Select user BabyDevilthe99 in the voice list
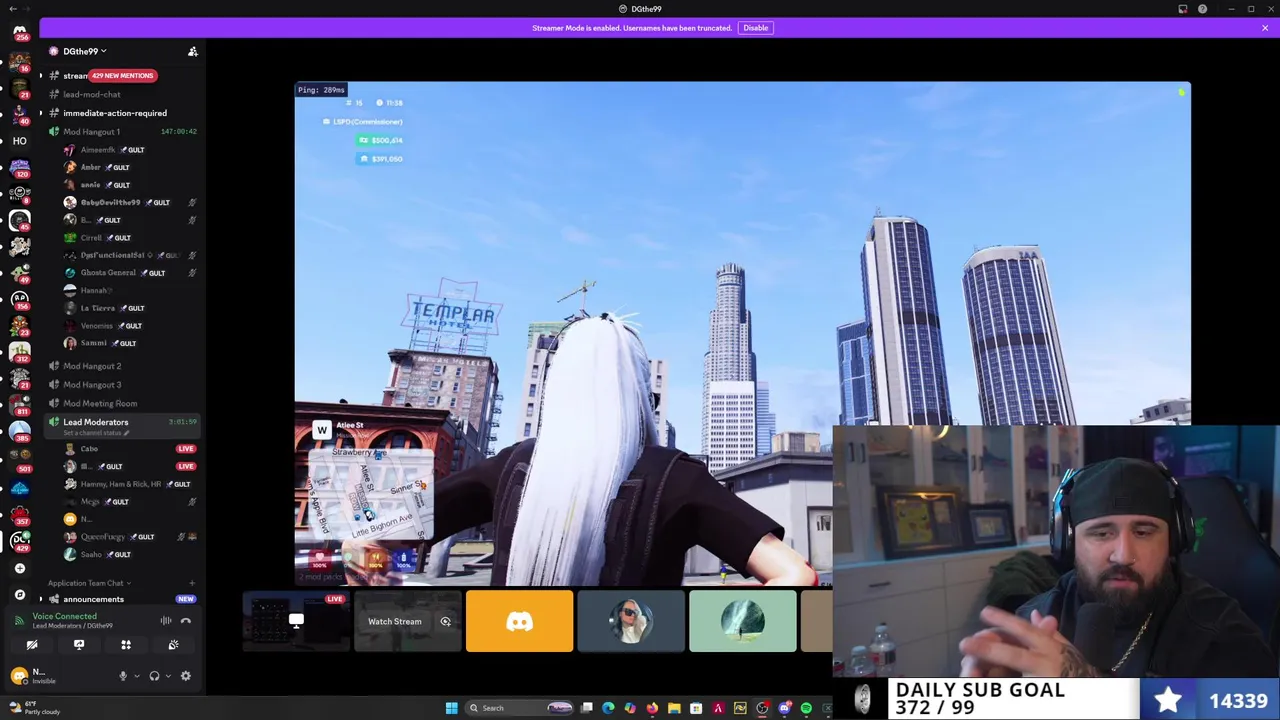This screenshot has width=1280, height=720. tap(110, 202)
